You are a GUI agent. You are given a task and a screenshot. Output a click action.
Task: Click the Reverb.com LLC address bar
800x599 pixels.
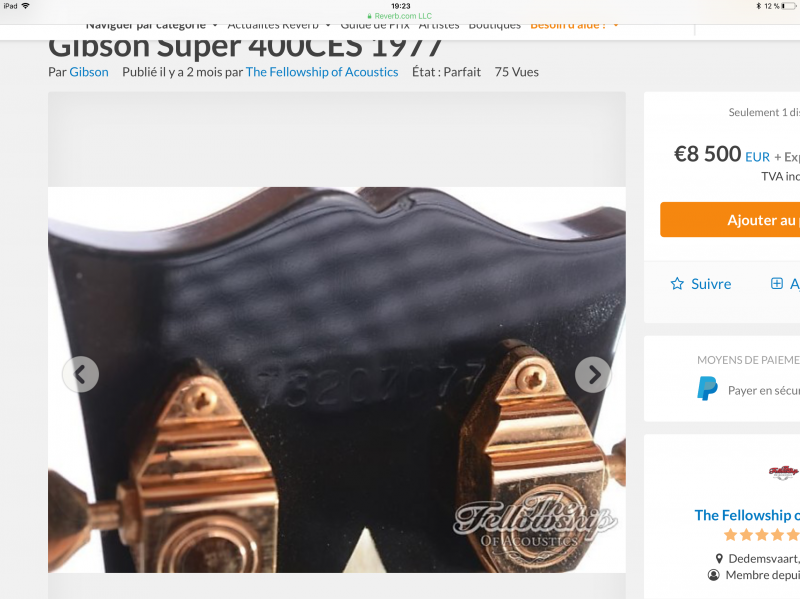point(399,16)
